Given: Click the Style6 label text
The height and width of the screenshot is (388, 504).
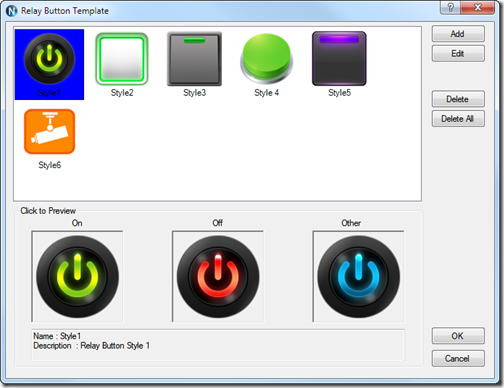Looking at the screenshot, I should tap(50, 165).
